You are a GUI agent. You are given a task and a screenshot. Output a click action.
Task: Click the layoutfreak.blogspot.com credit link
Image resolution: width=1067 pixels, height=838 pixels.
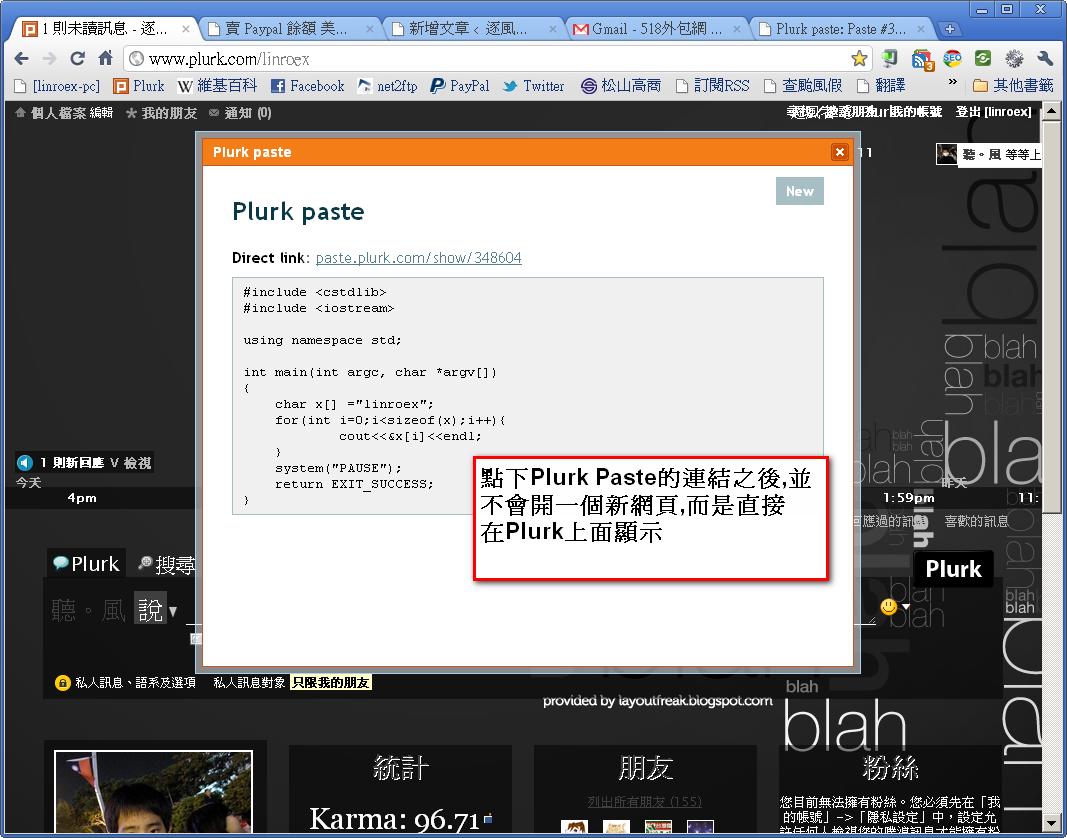[x=695, y=700]
